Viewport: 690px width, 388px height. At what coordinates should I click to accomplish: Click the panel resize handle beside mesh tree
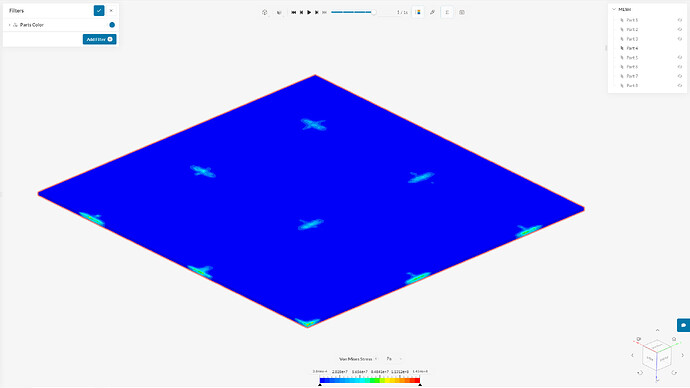click(x=606, y=48)
